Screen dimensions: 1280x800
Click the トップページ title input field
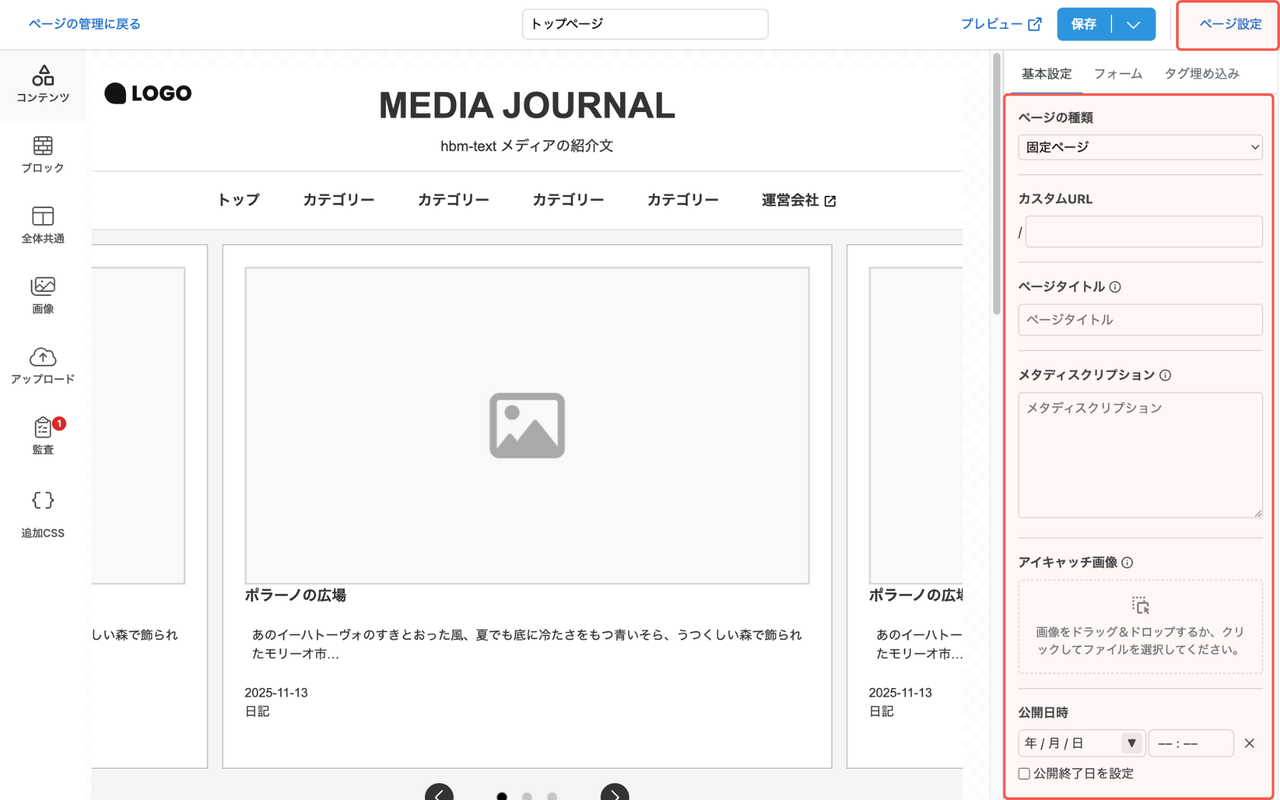[x=644, y=24]
